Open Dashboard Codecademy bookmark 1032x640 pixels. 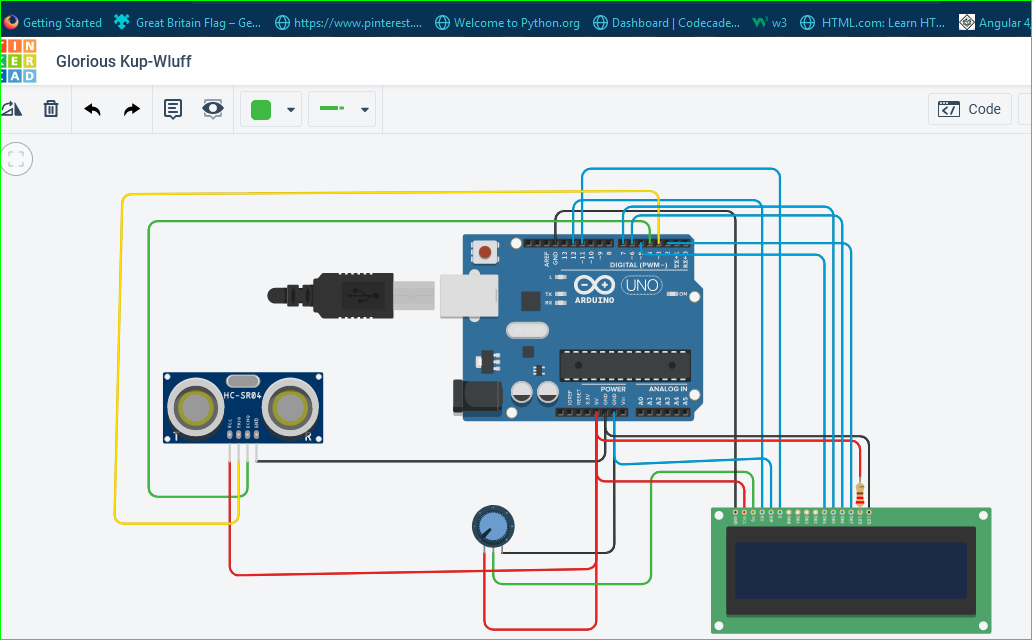[x=666, y=22]
